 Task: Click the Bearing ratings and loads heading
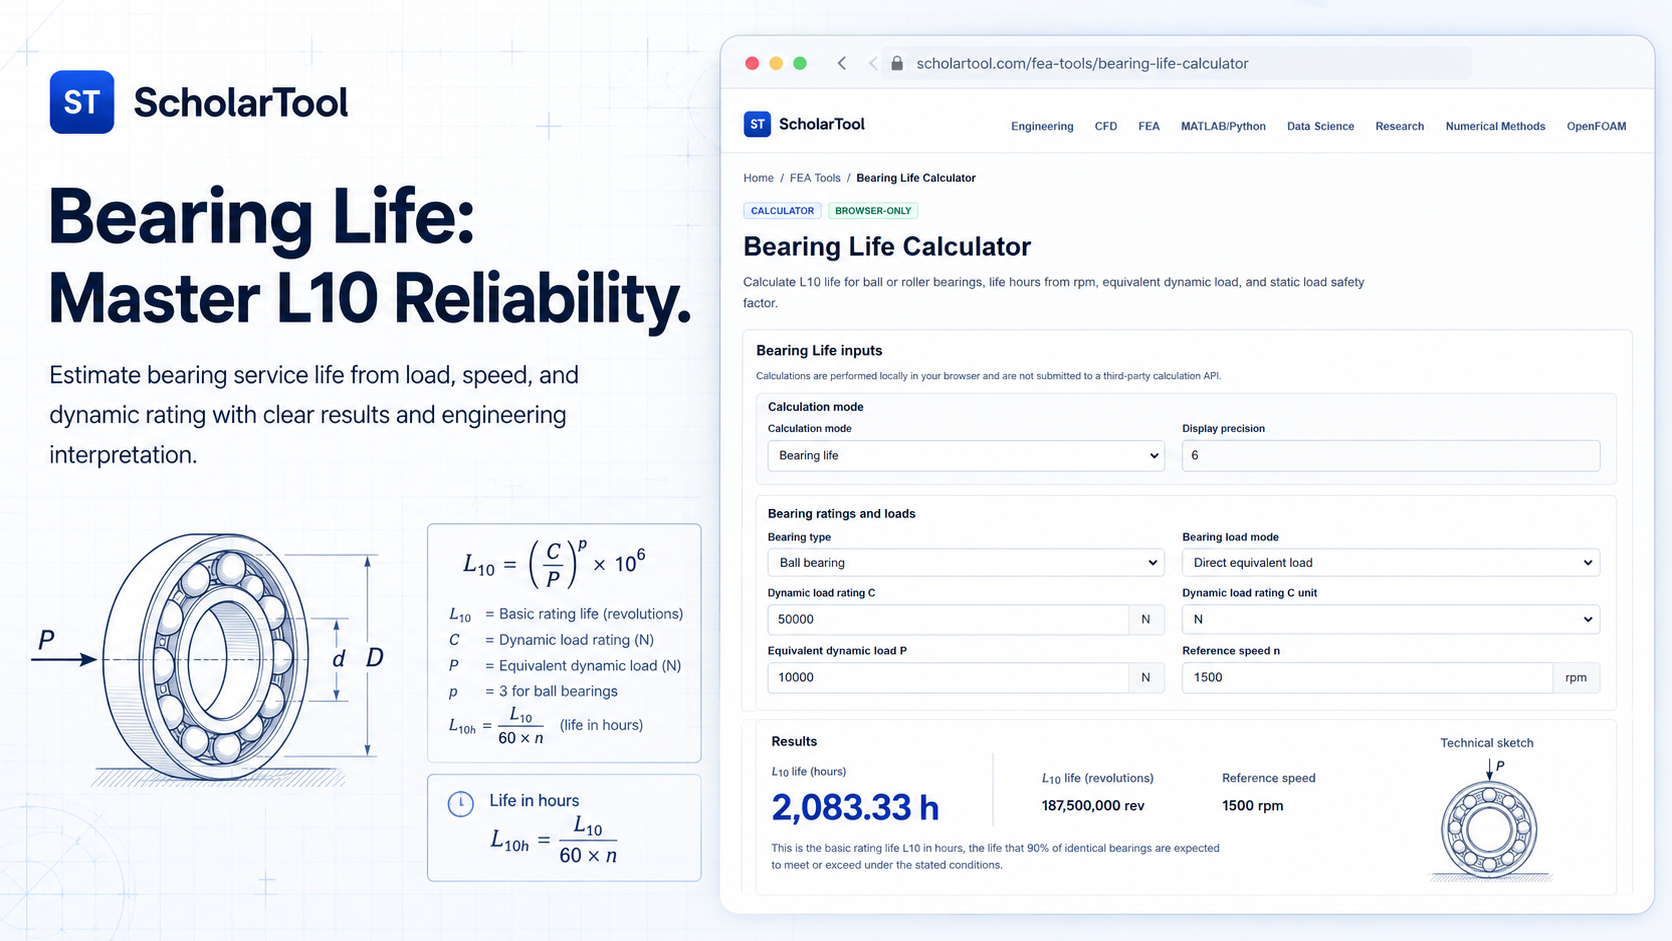pos(841,513)
